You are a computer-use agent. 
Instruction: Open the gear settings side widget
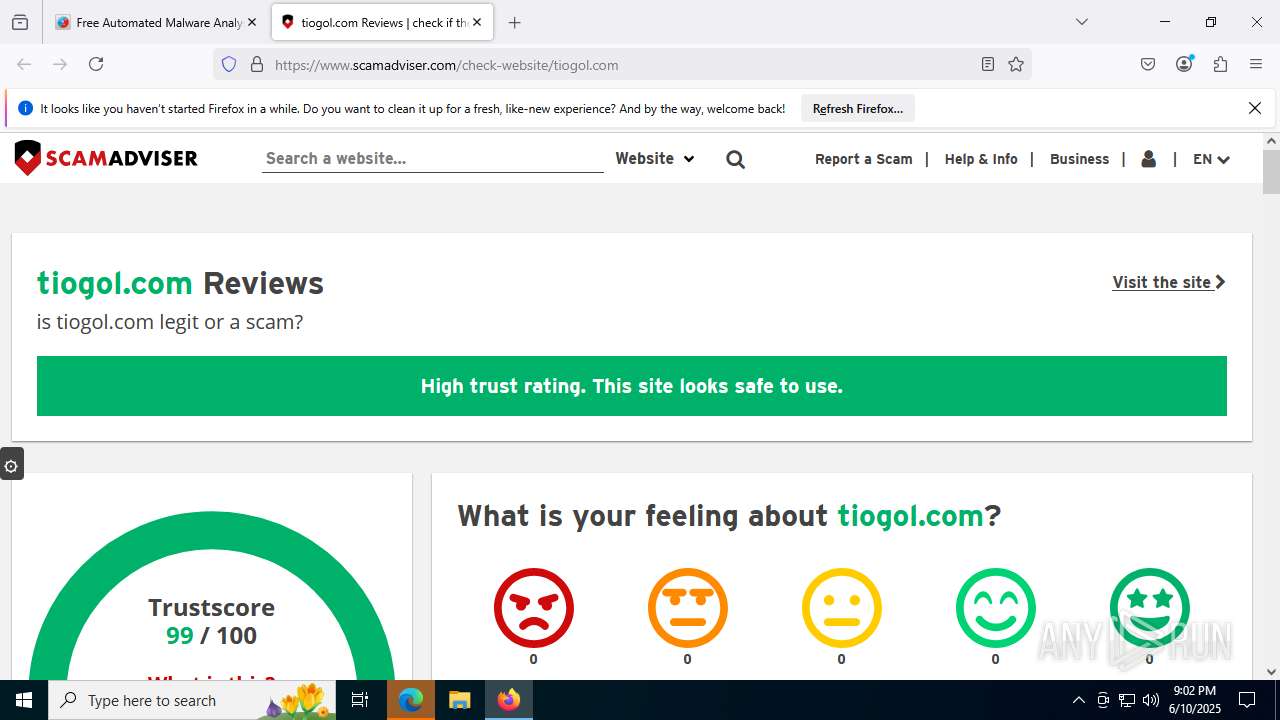[11, 465]
